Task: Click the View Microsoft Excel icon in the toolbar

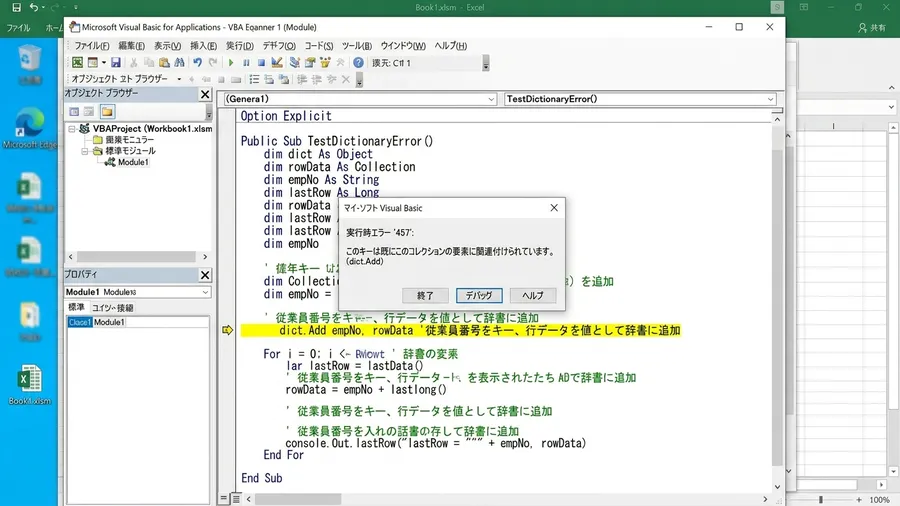Action: point(77,63)
